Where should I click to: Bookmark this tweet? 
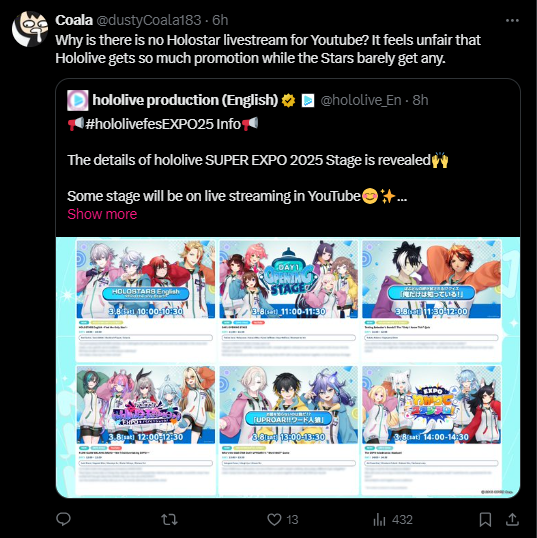pos(485,519)
